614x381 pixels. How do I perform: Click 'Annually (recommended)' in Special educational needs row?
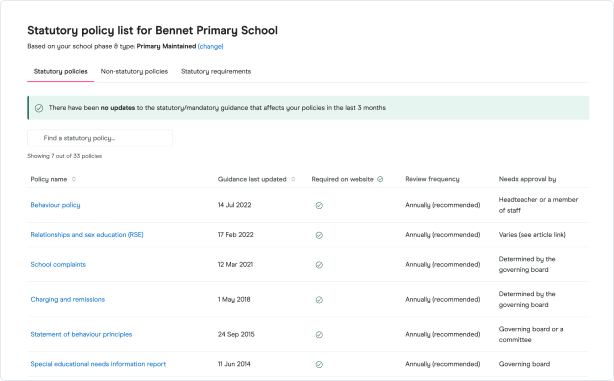pos(442,364)
